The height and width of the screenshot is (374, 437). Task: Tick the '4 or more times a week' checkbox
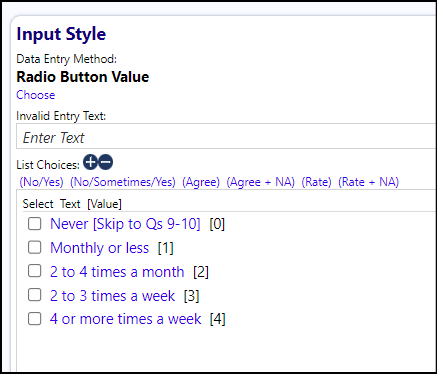[x=35, y=319]
